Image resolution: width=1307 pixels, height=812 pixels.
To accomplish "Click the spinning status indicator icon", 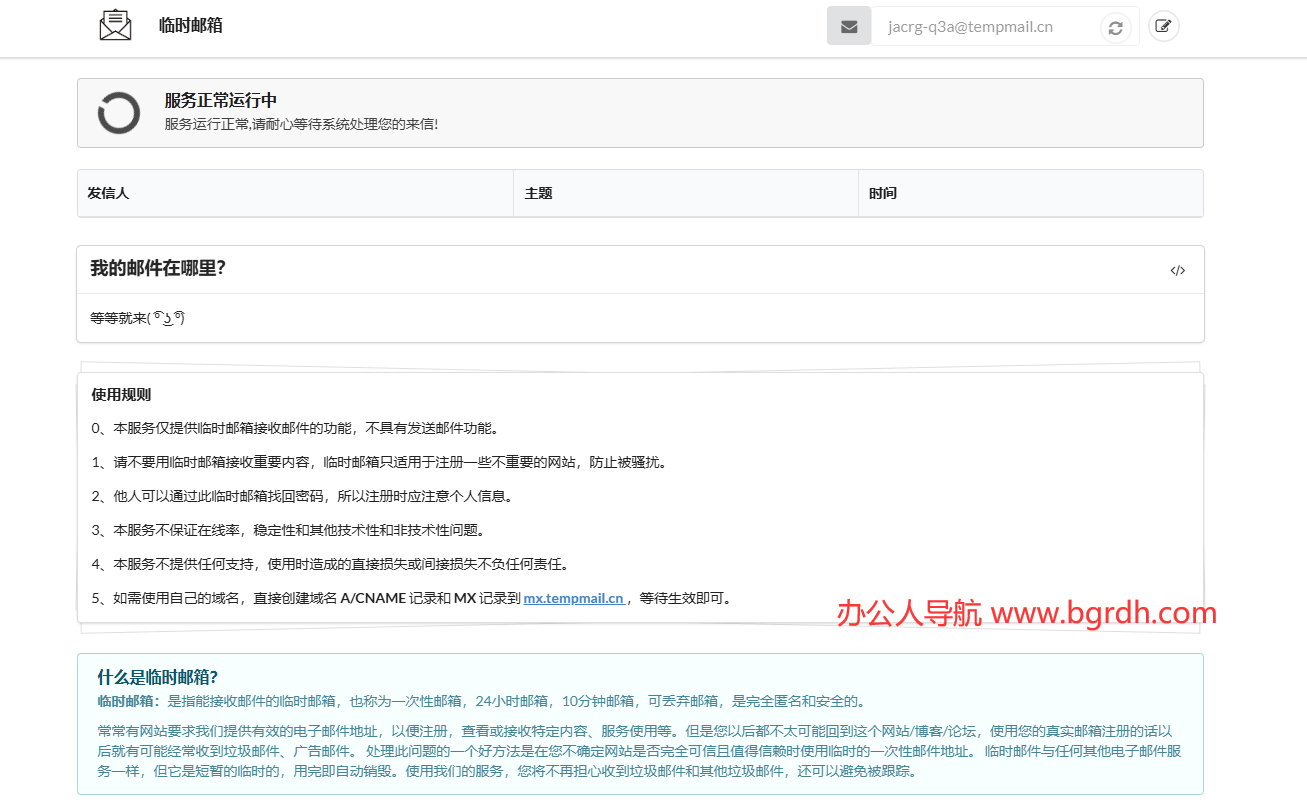I will [118, 112].
